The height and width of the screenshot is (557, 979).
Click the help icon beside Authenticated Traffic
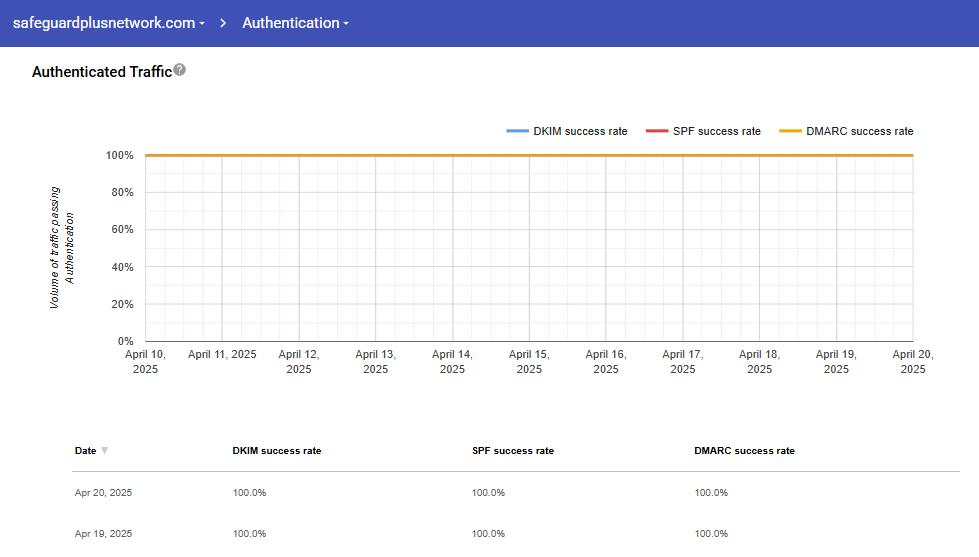point(180,70)
